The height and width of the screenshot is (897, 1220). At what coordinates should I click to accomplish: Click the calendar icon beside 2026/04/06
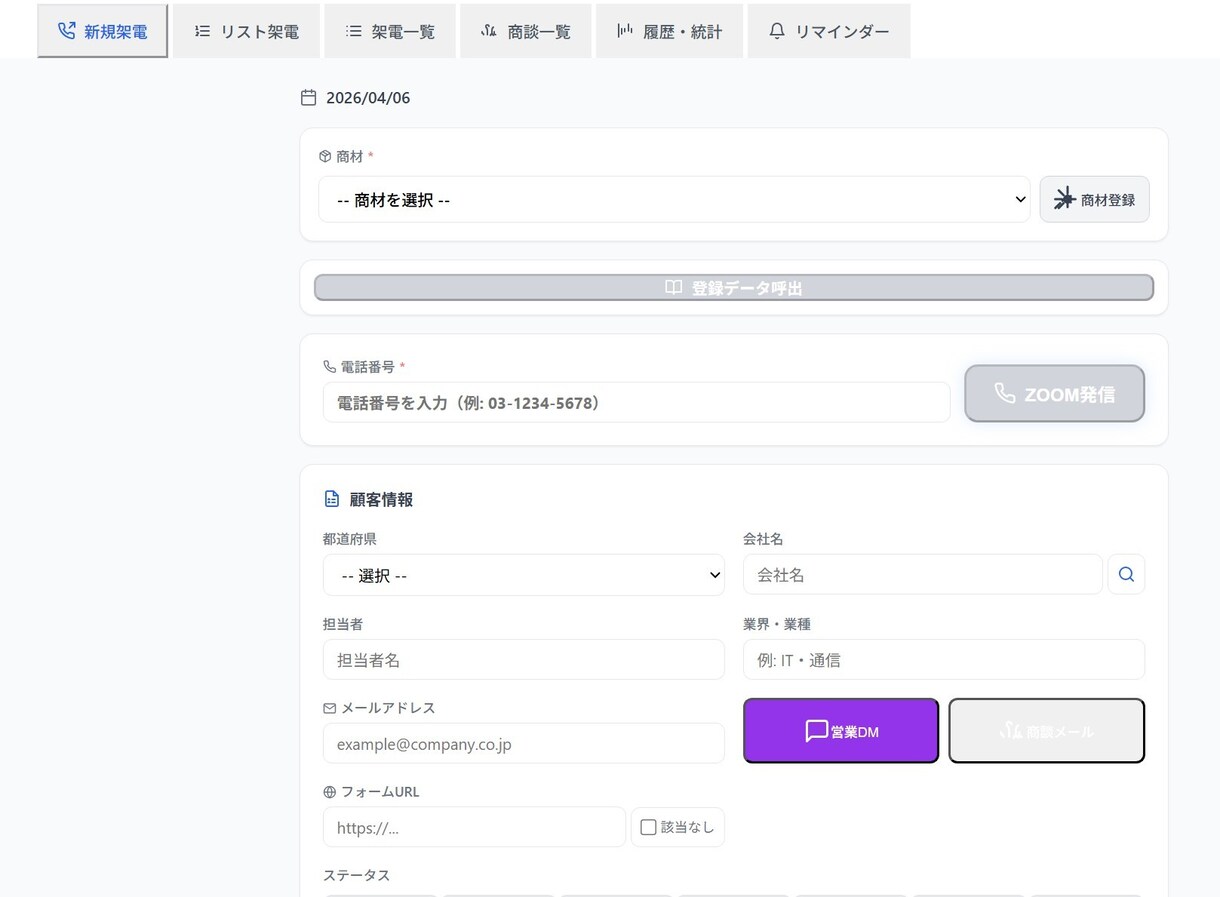click(309, 98)
